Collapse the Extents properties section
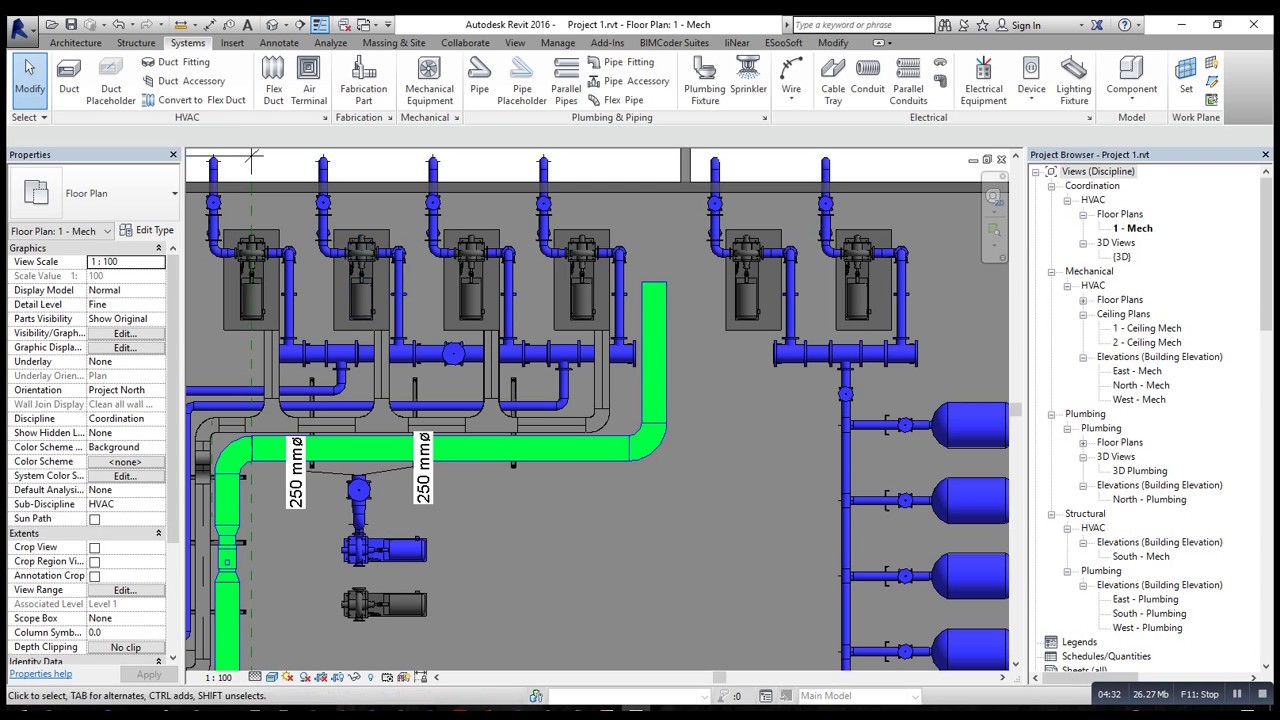The image size is (1280, 720). pos(158,533)
